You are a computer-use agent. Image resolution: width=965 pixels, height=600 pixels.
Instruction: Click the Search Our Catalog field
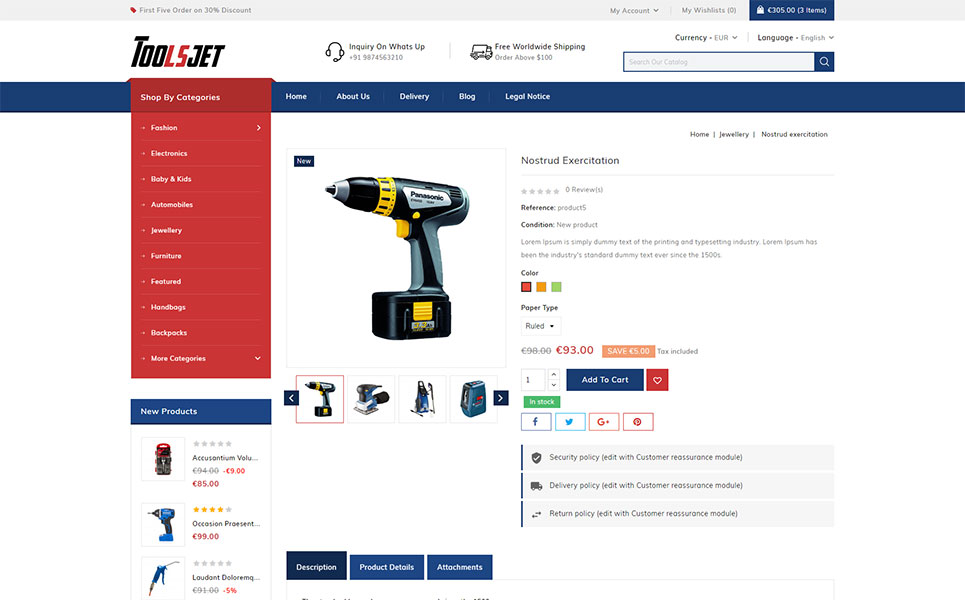(x=719, y=62)
